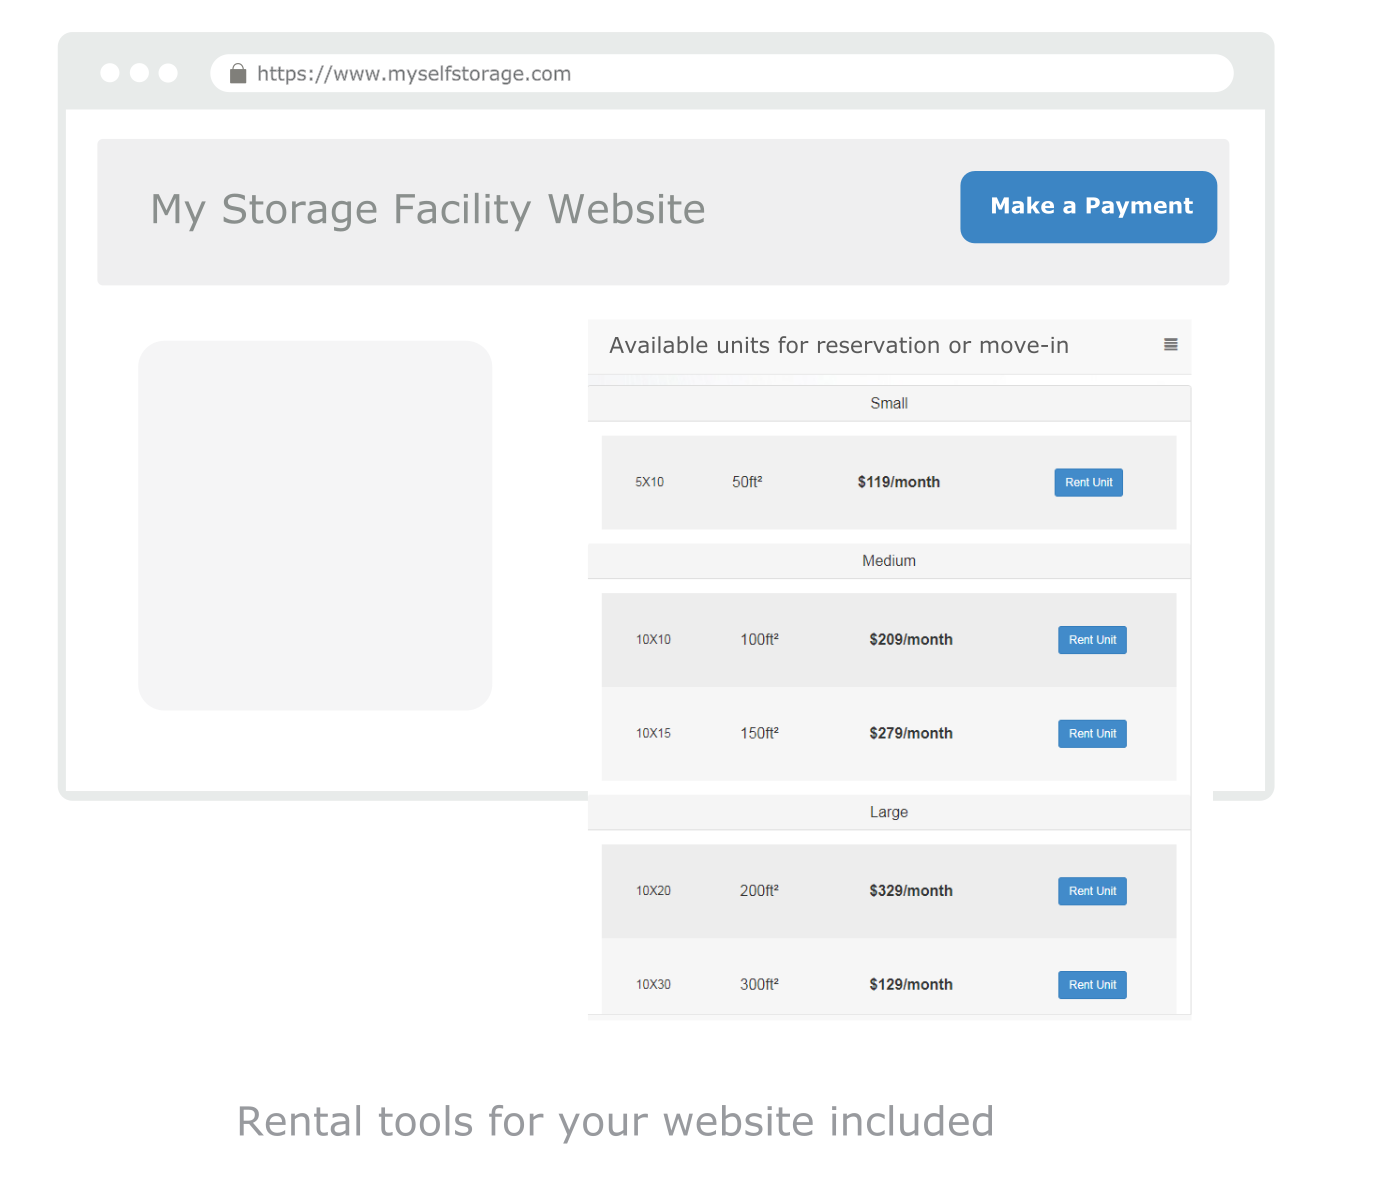
Task: Select the My Storage Facility Website header
Action: tap(427, 209)
